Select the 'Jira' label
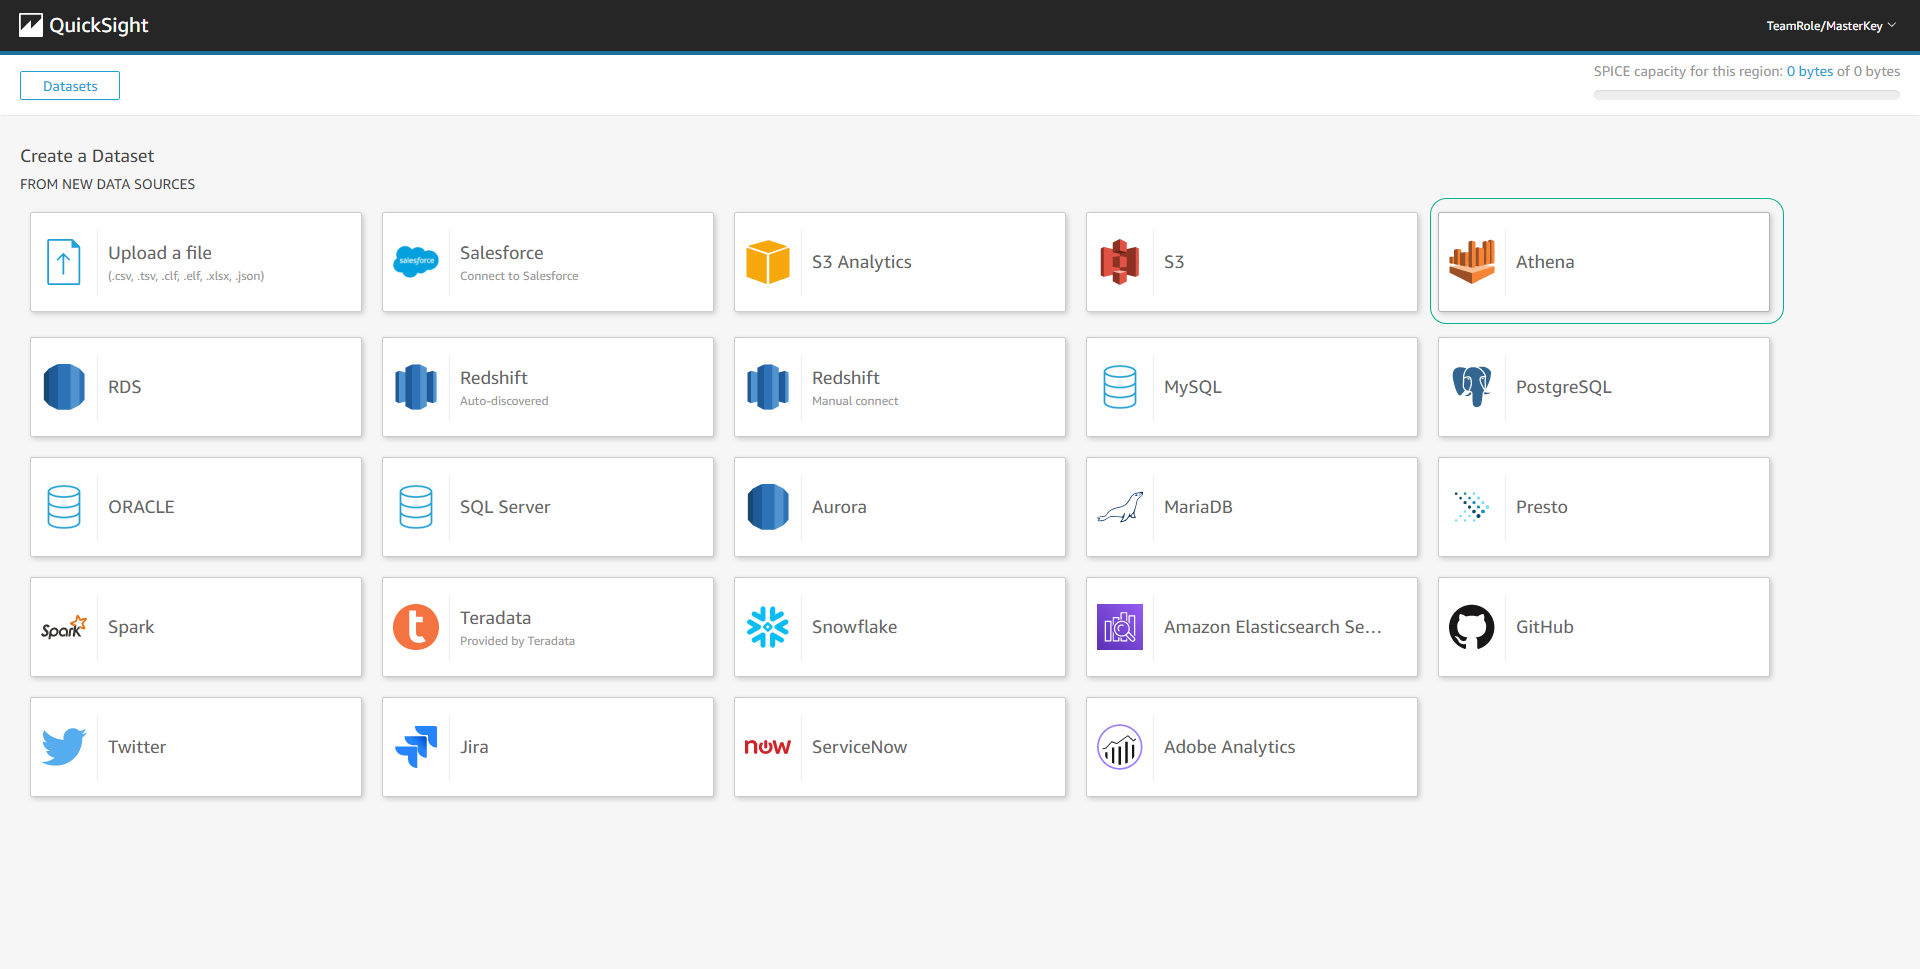Image resolution: width=1920 pixels, height=969 pixels. click(474, 747)
